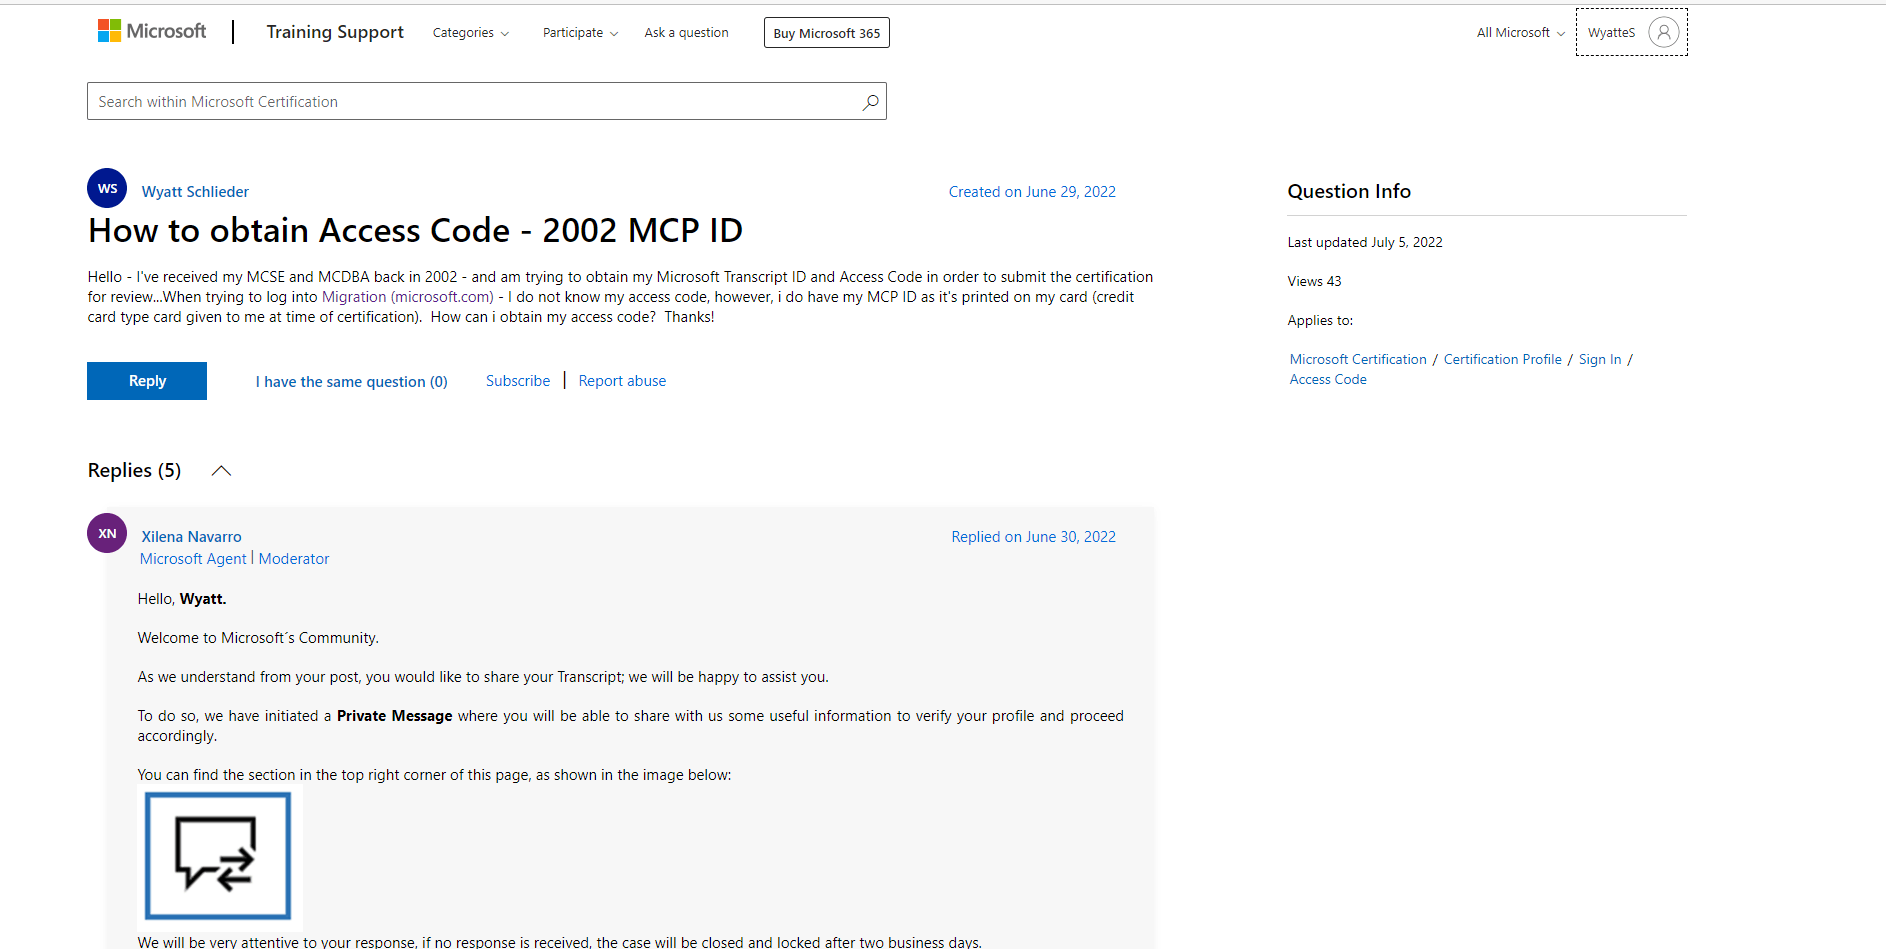Click the Moderator label
The image size is (1886, 949).
click(294, 559)
